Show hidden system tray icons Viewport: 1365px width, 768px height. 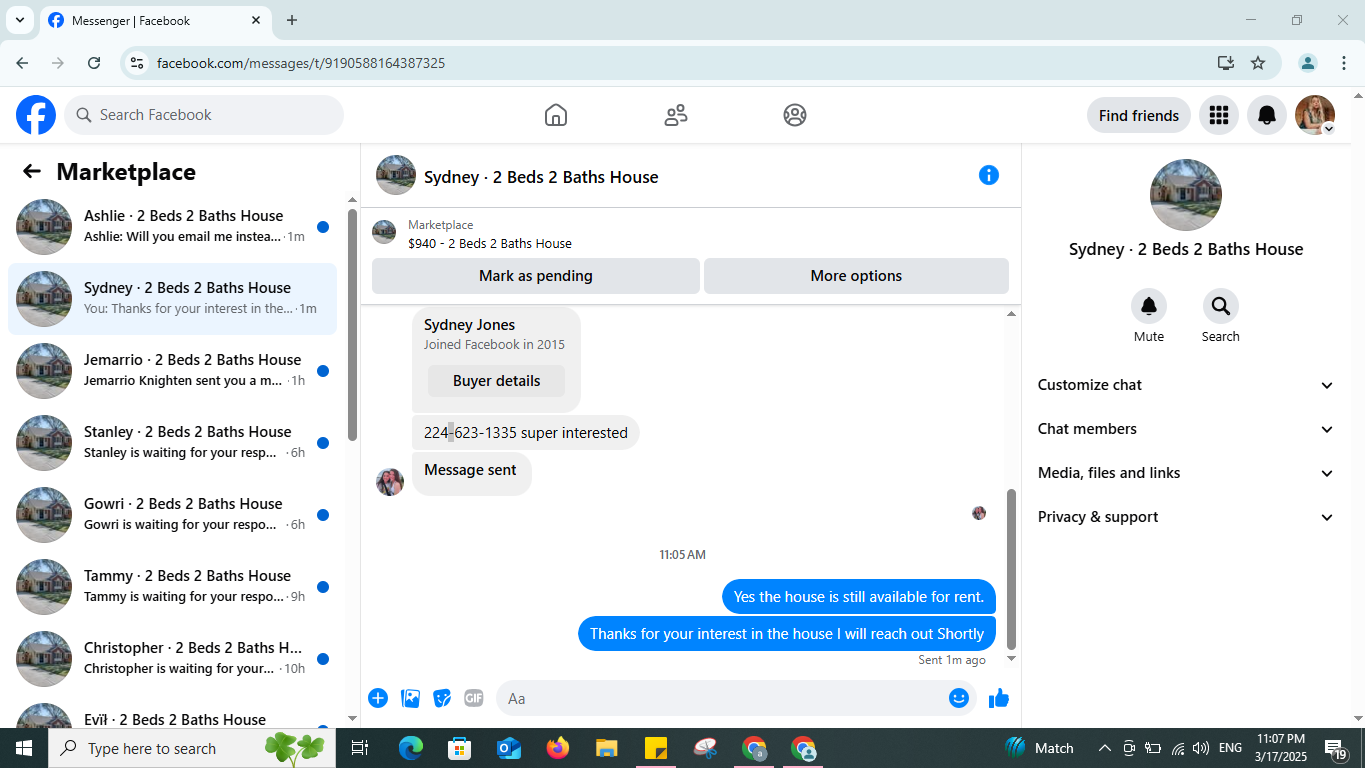tap(1105, 748)
